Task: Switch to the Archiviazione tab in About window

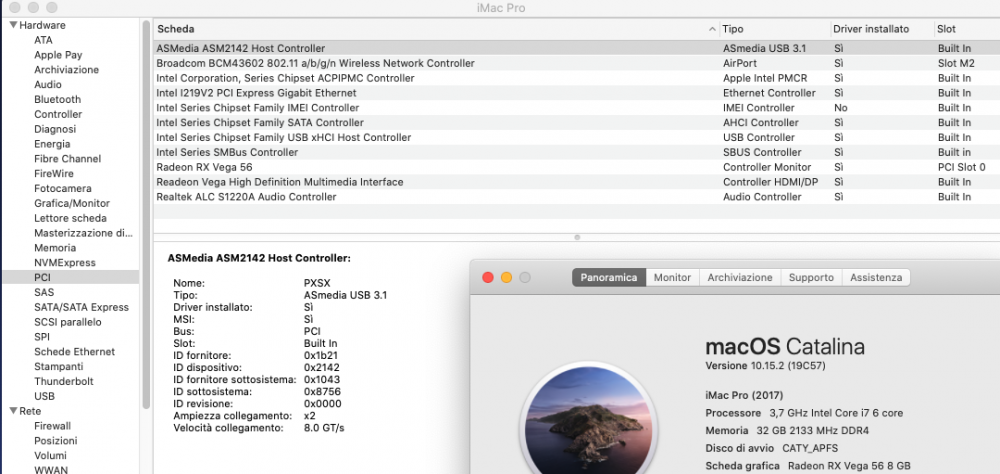Action: pos(740,278)
